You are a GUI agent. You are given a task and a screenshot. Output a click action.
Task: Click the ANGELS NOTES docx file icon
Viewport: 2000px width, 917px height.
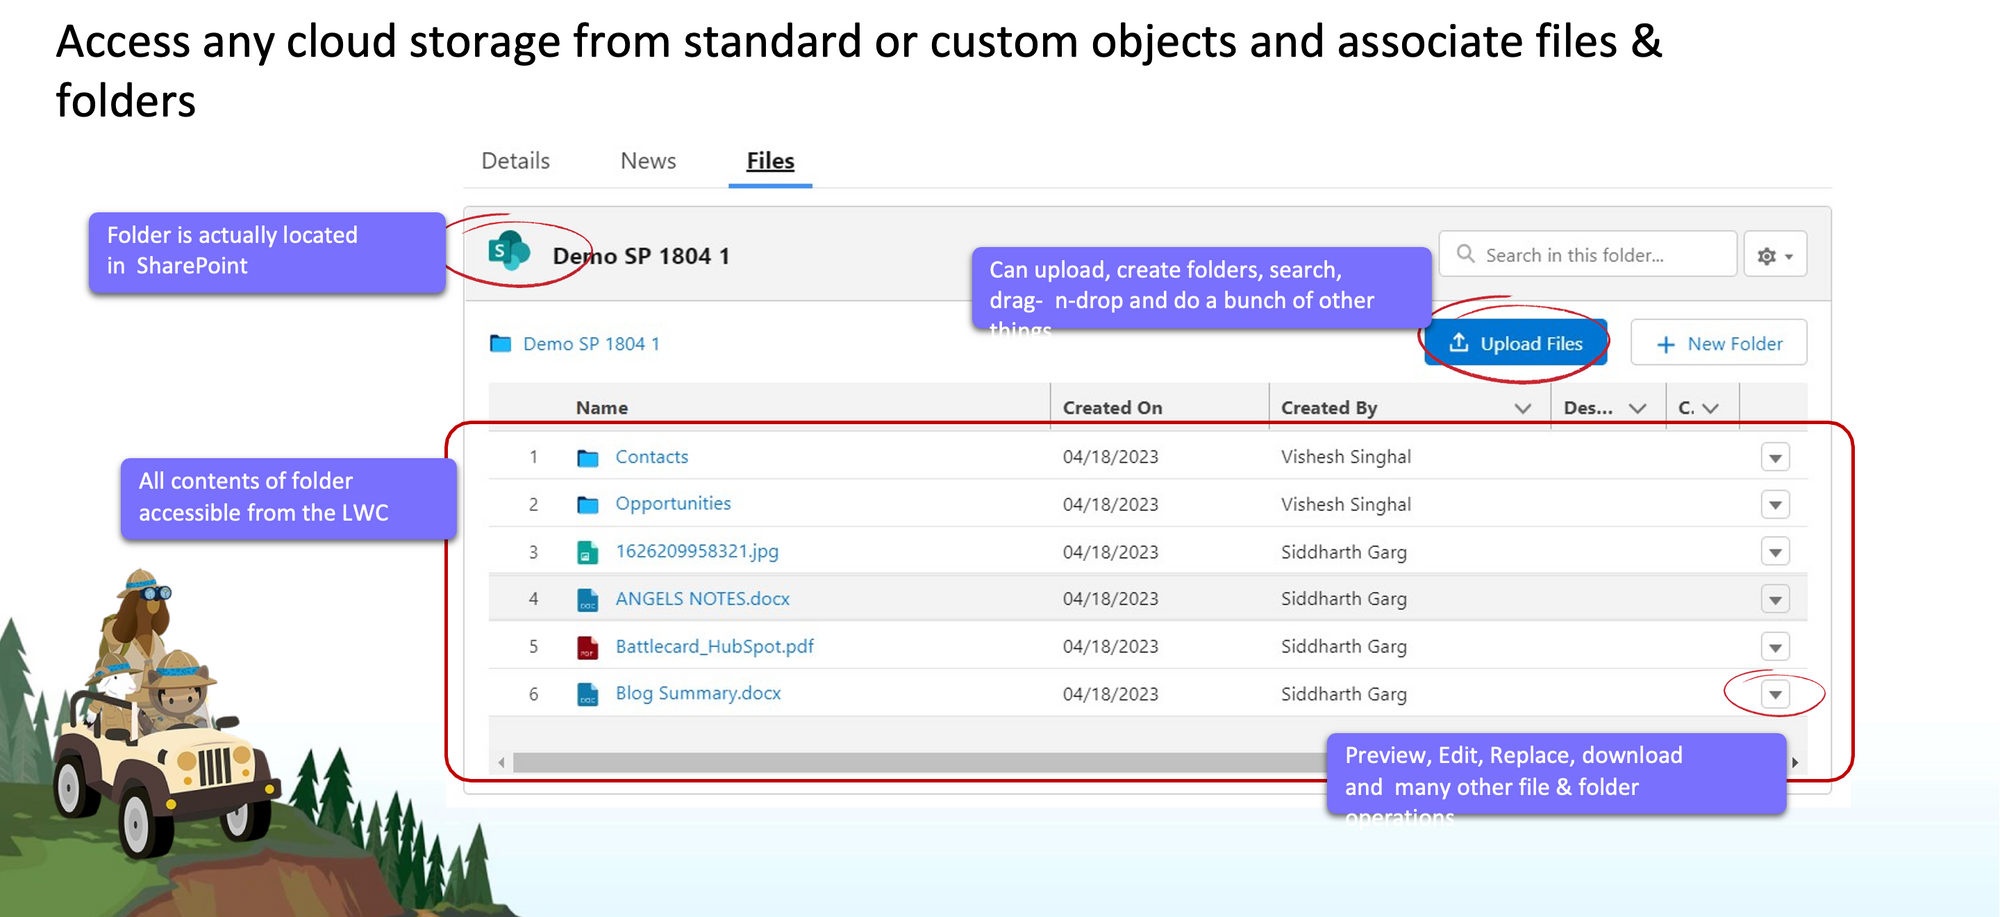click(588, 600)
